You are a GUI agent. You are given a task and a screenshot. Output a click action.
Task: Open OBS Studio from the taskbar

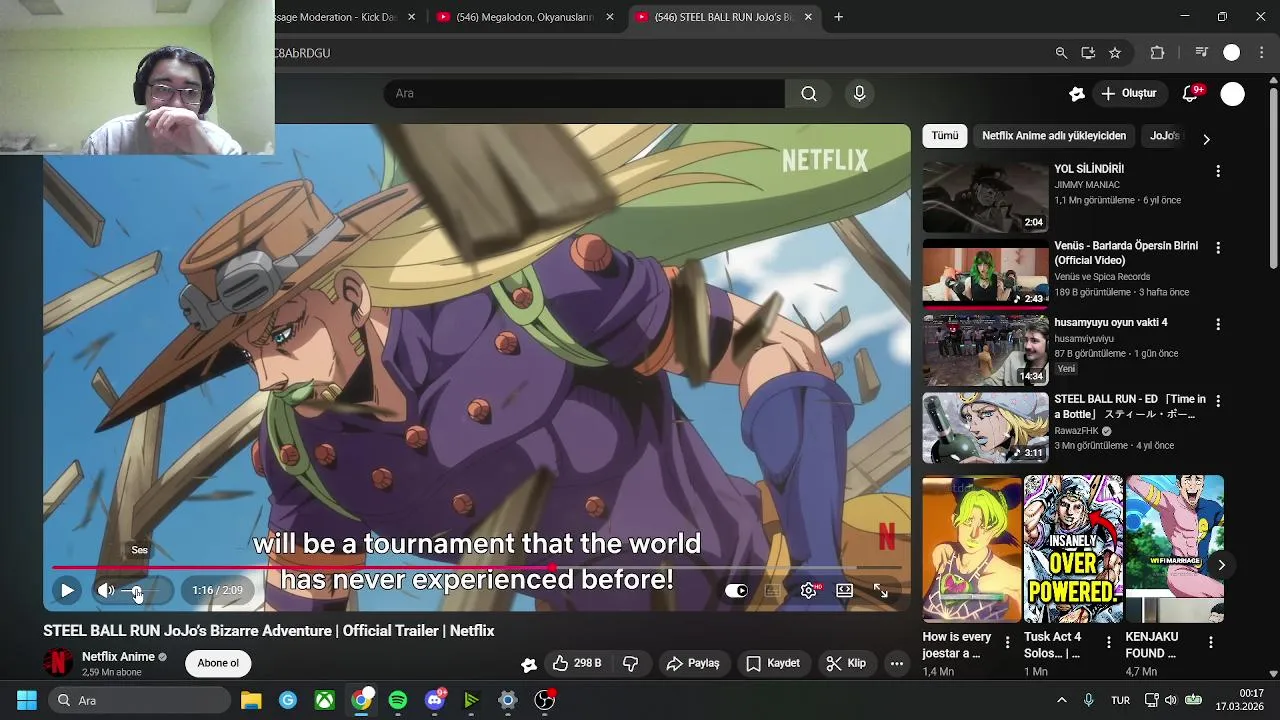pos(545,700)
